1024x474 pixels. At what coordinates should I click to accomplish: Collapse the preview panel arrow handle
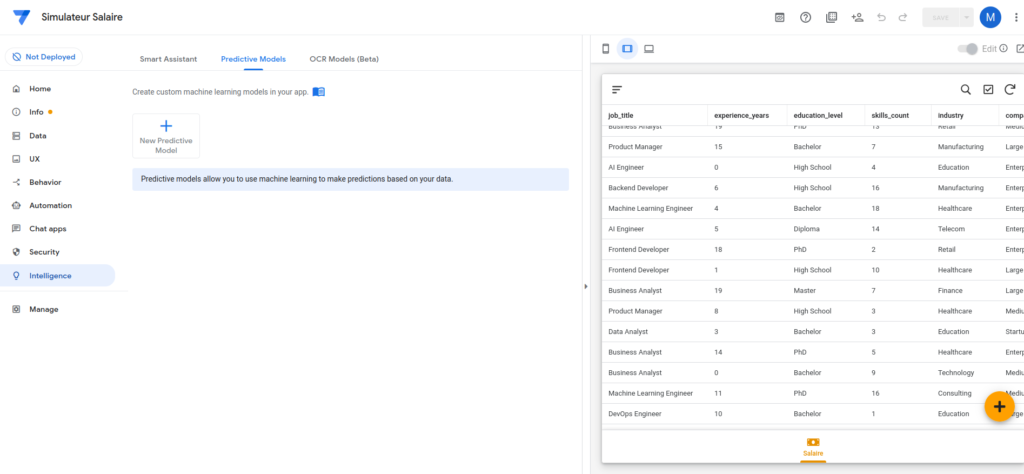tap(586, 286)
